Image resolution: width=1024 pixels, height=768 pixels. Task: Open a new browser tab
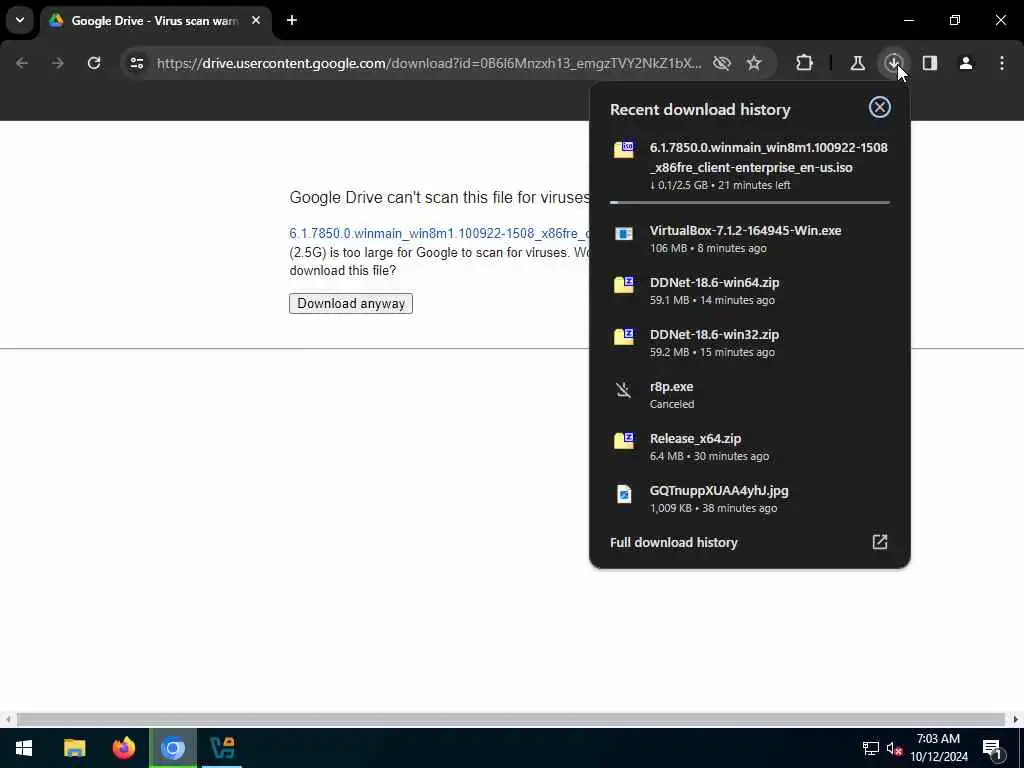click(x=292, y=21)
